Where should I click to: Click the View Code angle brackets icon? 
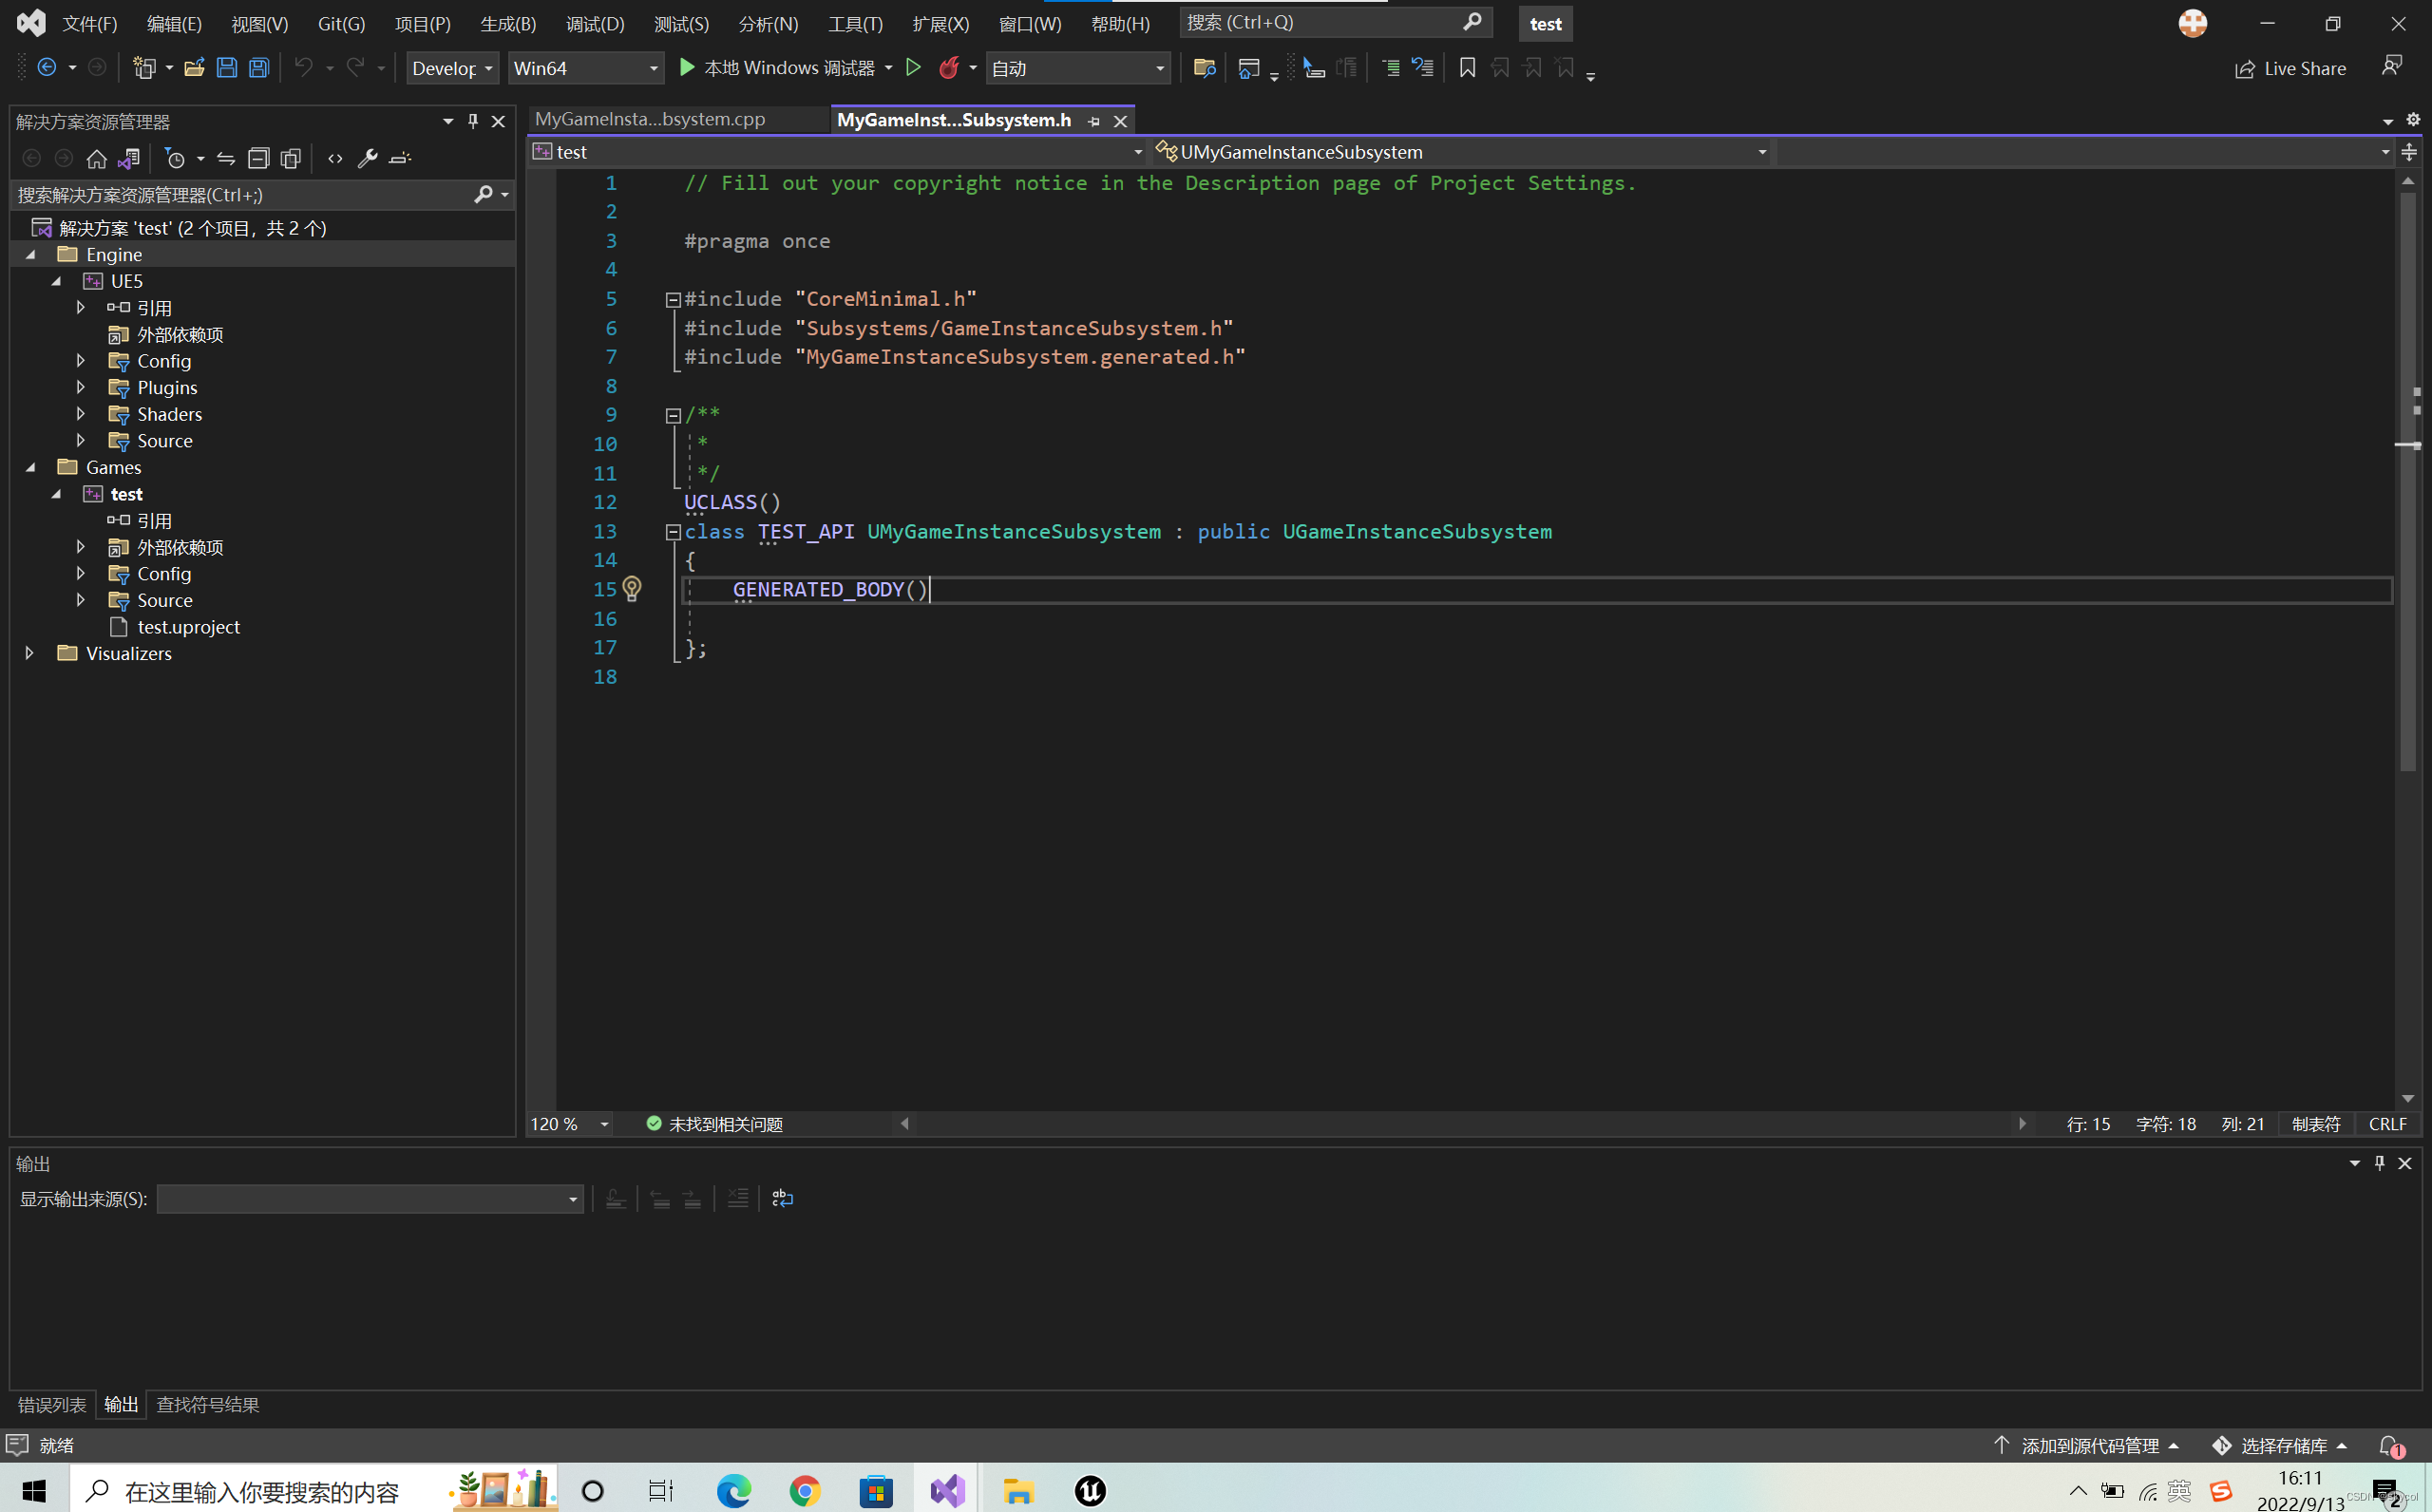coord(335,158)
